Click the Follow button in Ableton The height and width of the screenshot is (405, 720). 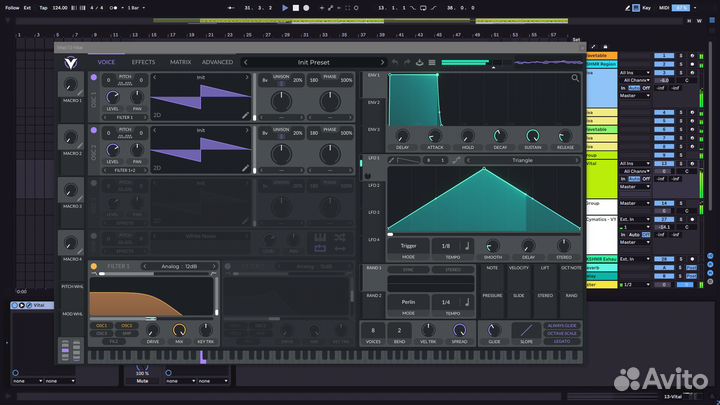coord(12,8)
